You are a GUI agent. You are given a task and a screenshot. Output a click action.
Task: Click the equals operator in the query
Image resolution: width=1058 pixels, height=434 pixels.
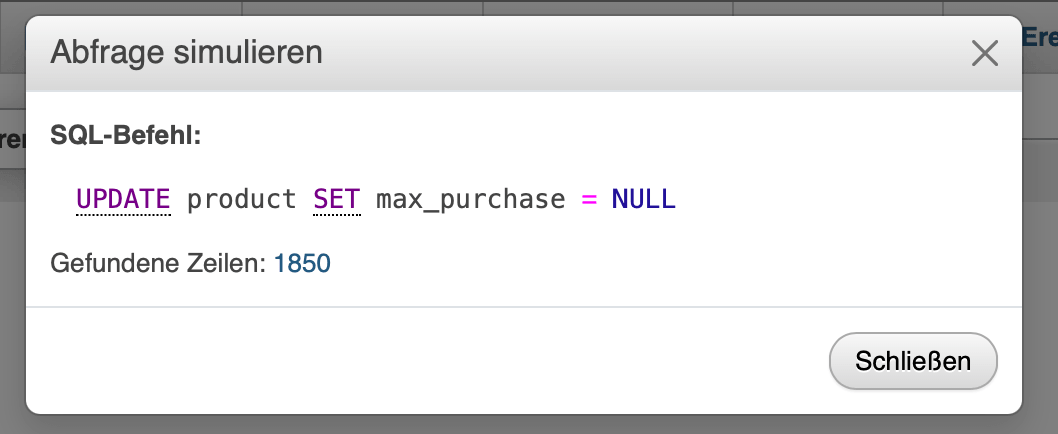tap(588, 199)
